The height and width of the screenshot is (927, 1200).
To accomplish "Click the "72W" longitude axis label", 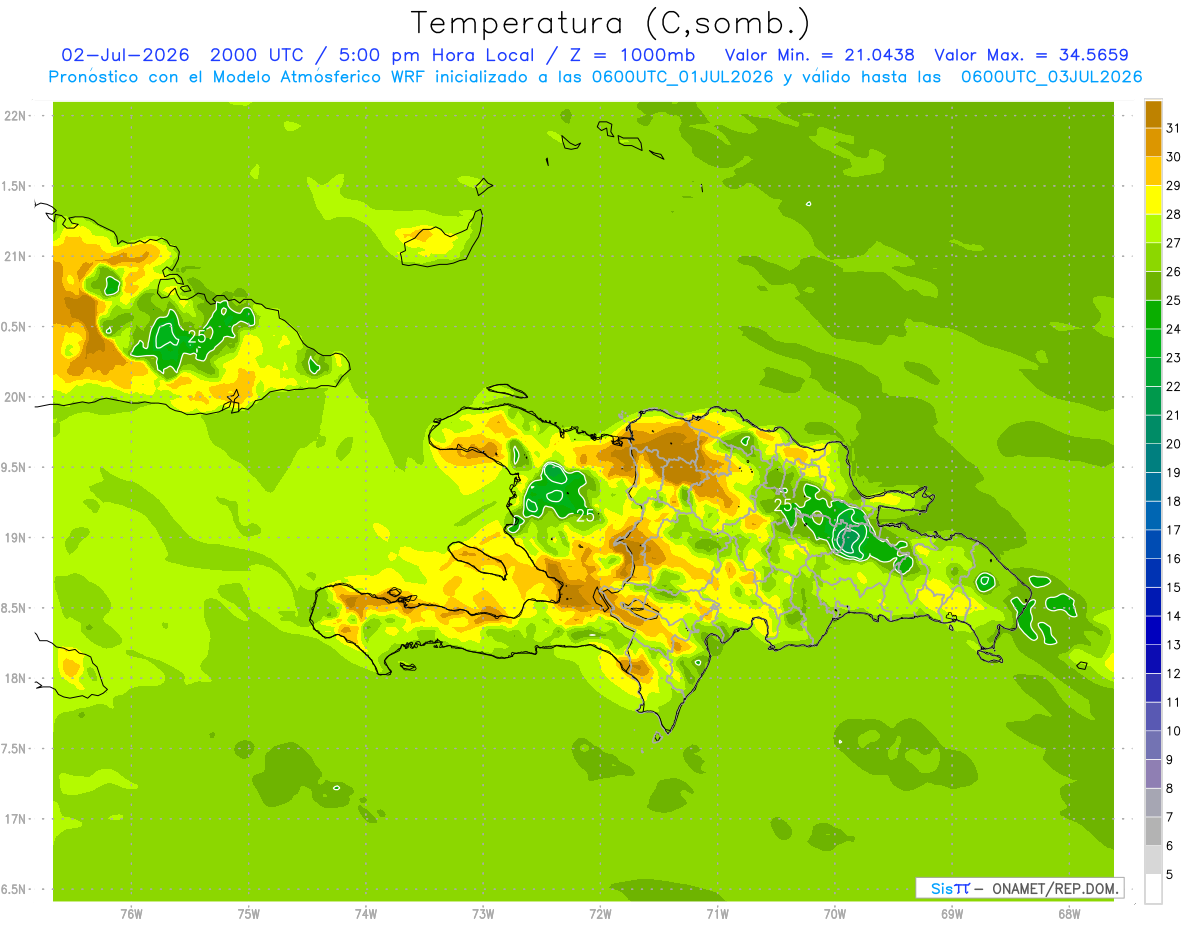I will 600,914.
